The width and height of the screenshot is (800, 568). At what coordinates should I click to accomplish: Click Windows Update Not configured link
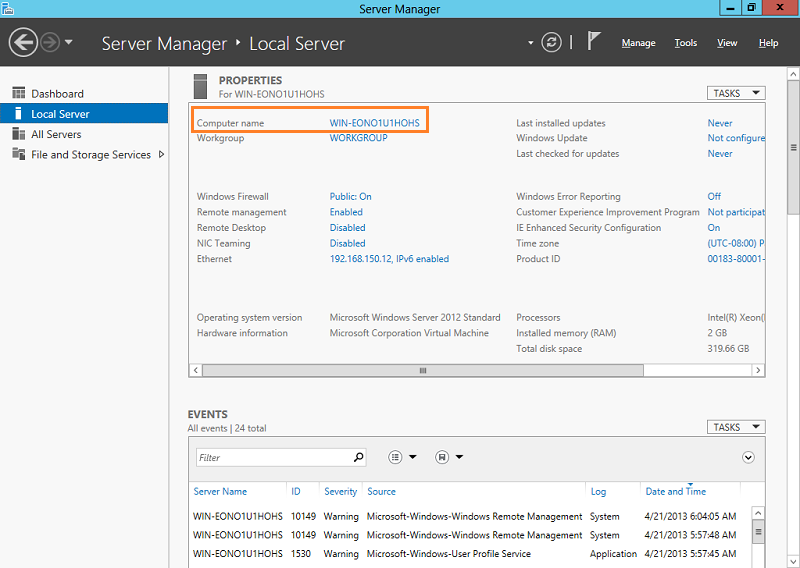pos(736,138)
